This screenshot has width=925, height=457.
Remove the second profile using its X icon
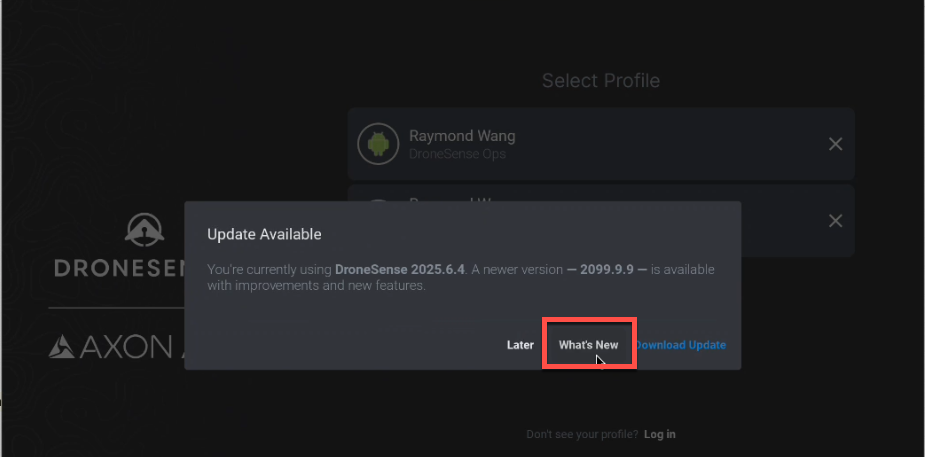(835, 221)
